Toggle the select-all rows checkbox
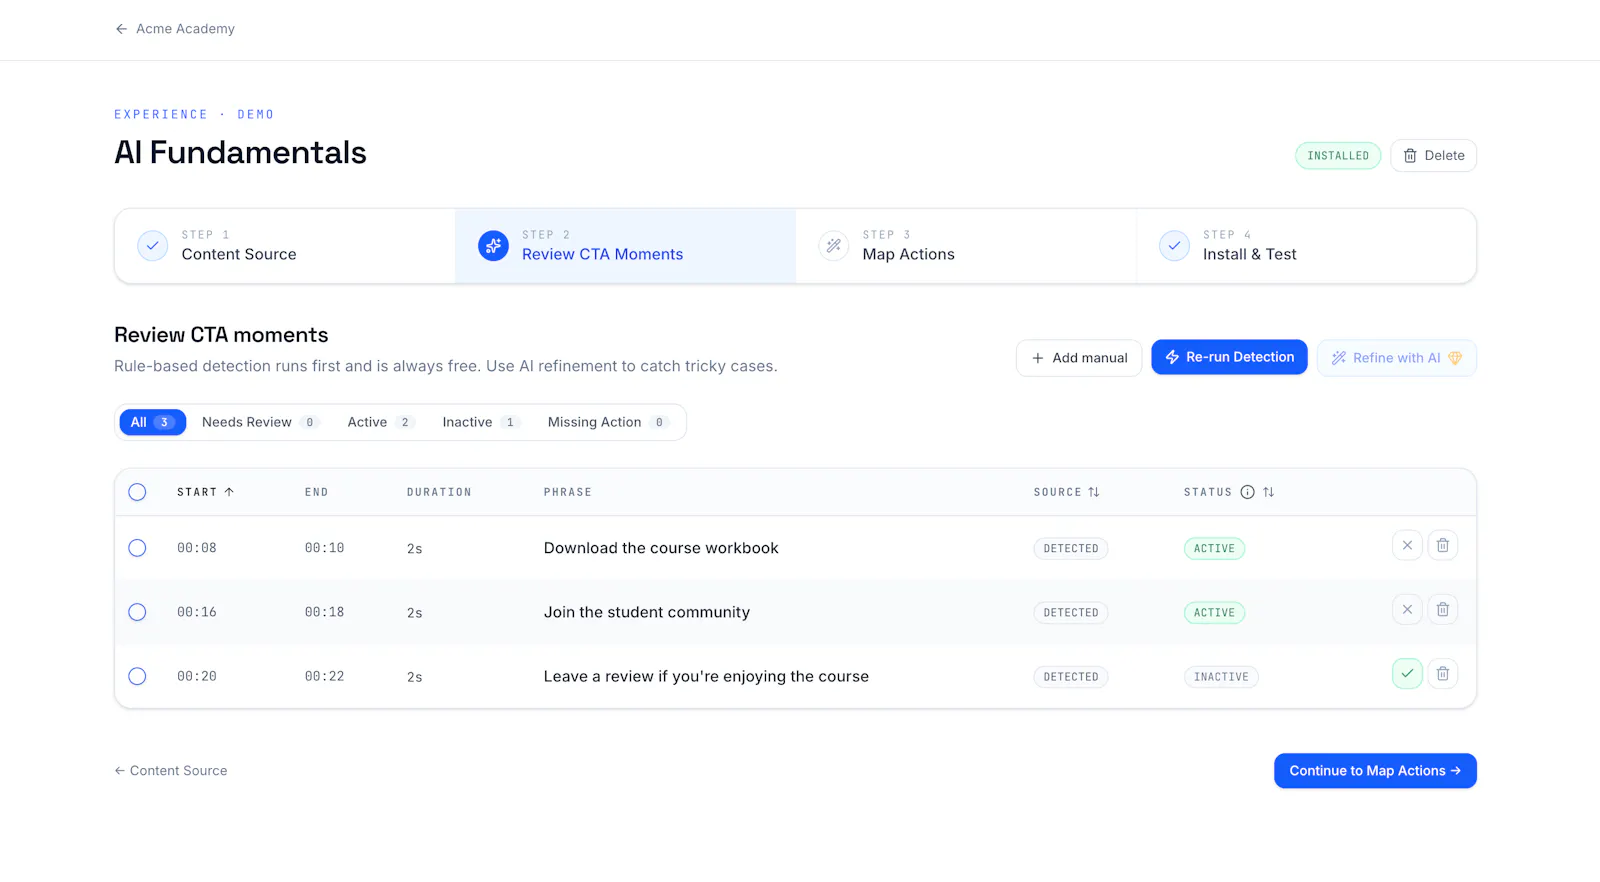Screen dimensions: 1600x882 pos(137,492)
